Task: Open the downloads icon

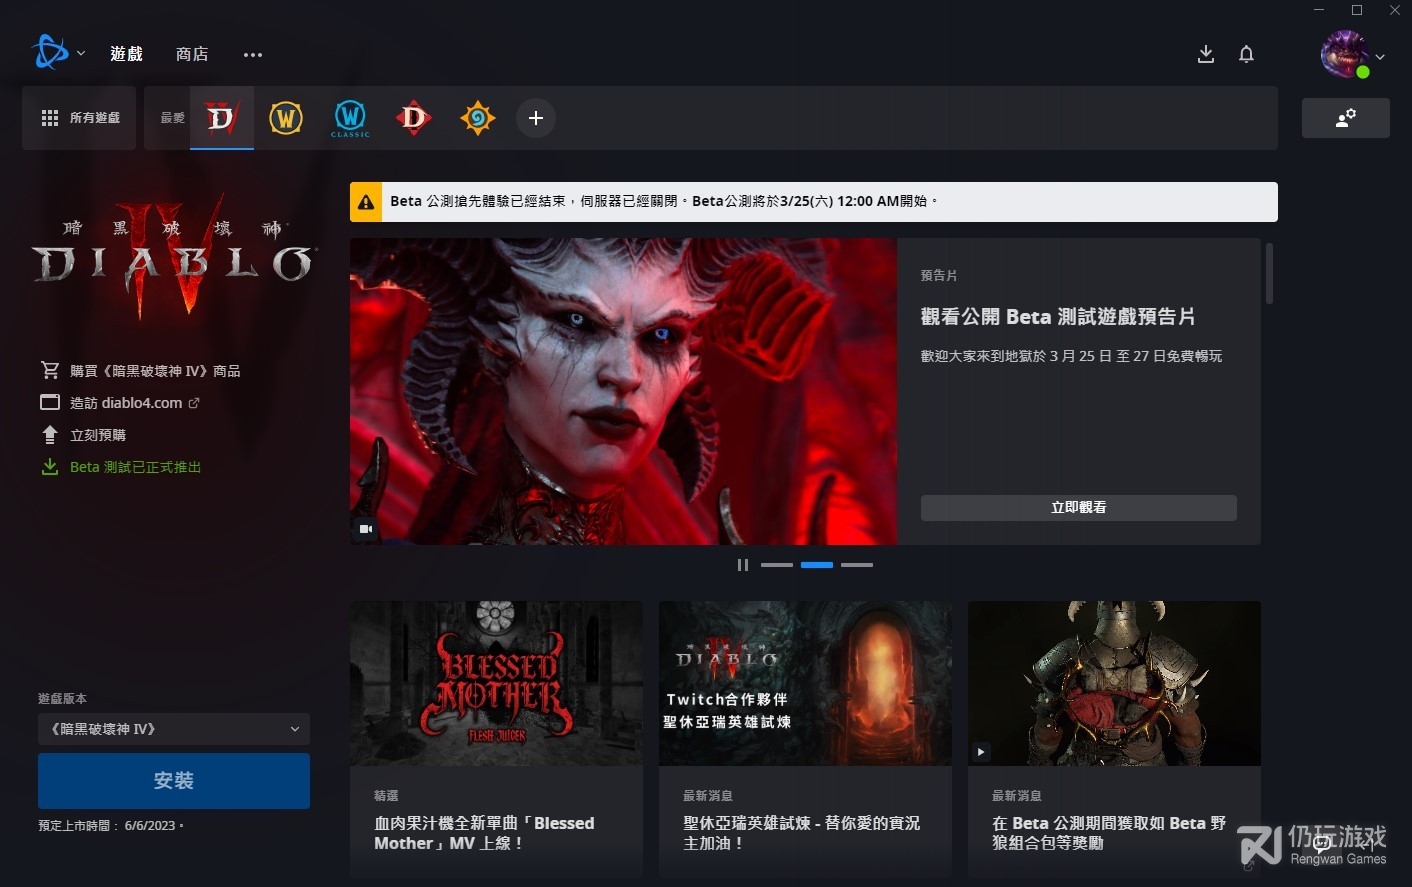Action: (x=1206, y=54)
